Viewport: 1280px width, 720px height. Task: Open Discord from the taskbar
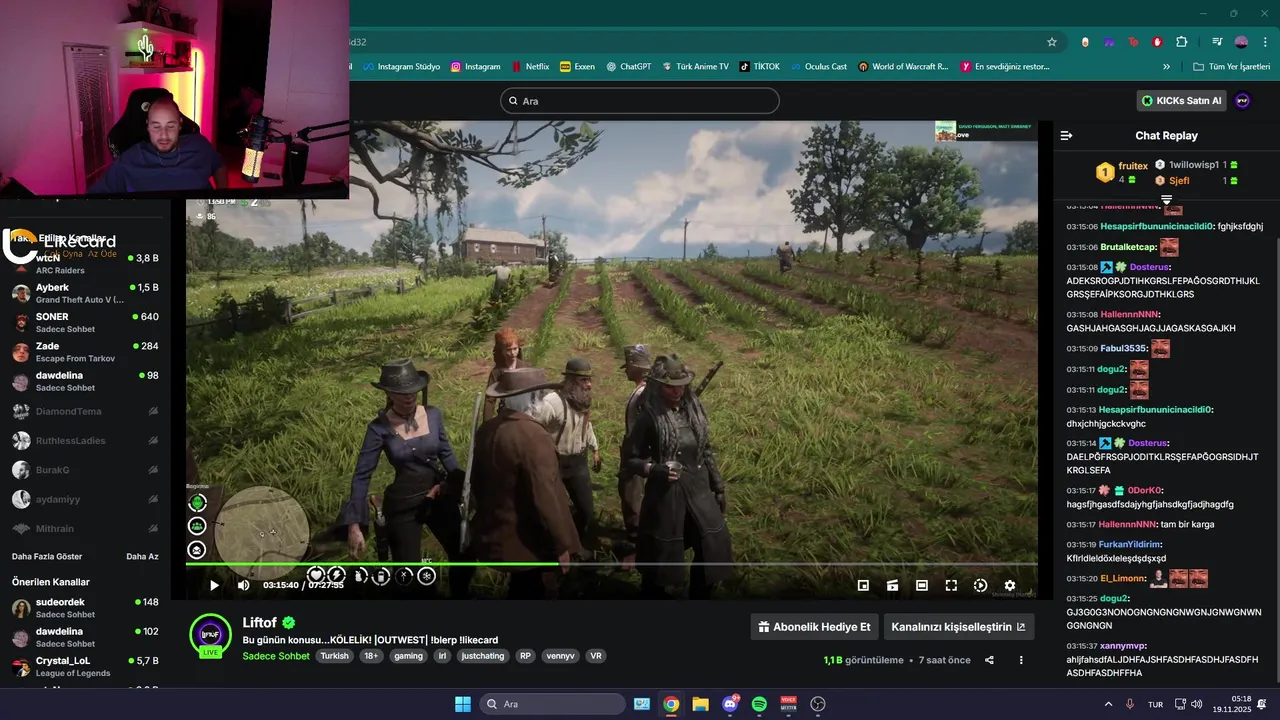(730, 704)
